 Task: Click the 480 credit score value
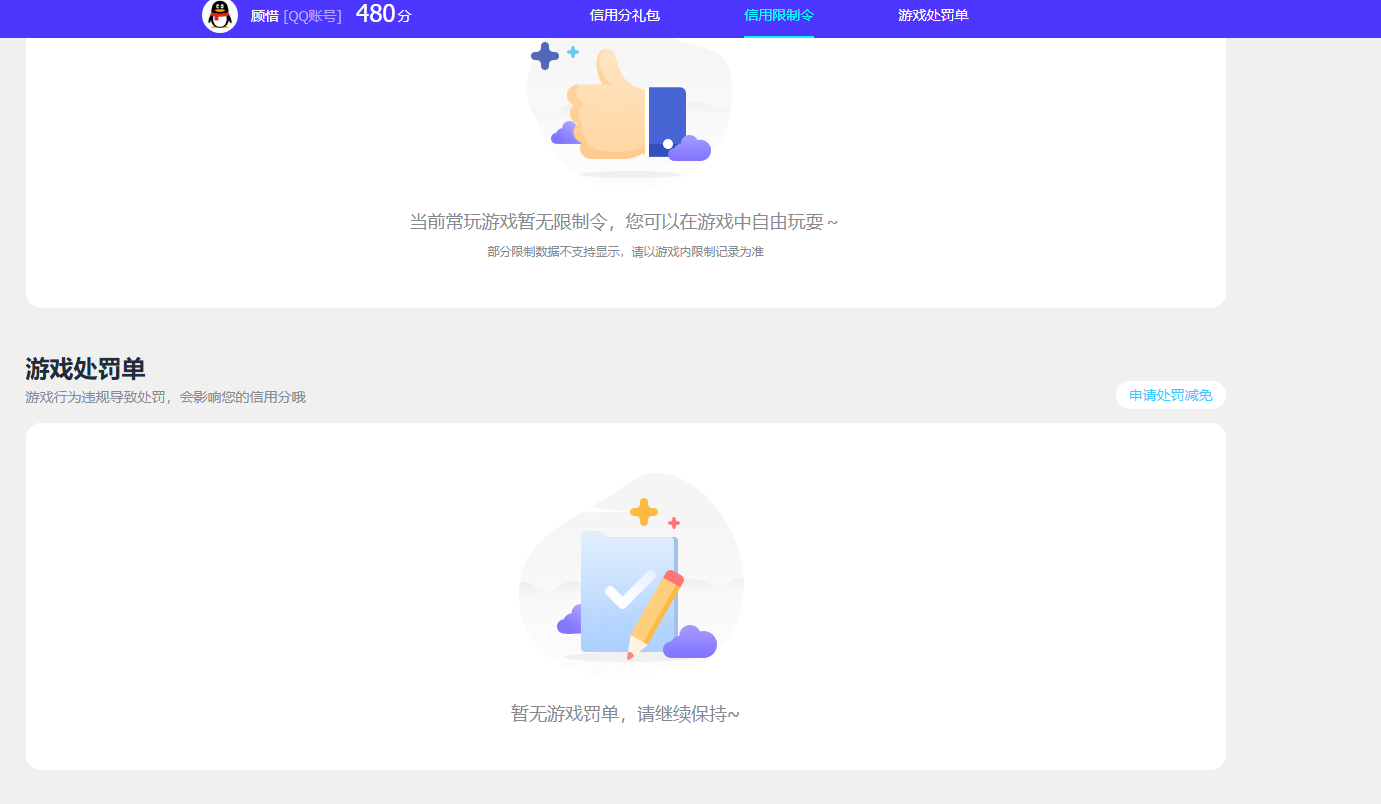(x=376, y=14)
